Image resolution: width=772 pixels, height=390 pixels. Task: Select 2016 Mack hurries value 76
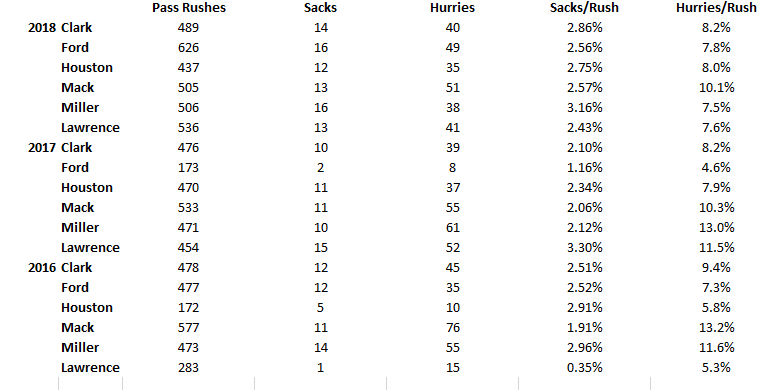[452, 328]
